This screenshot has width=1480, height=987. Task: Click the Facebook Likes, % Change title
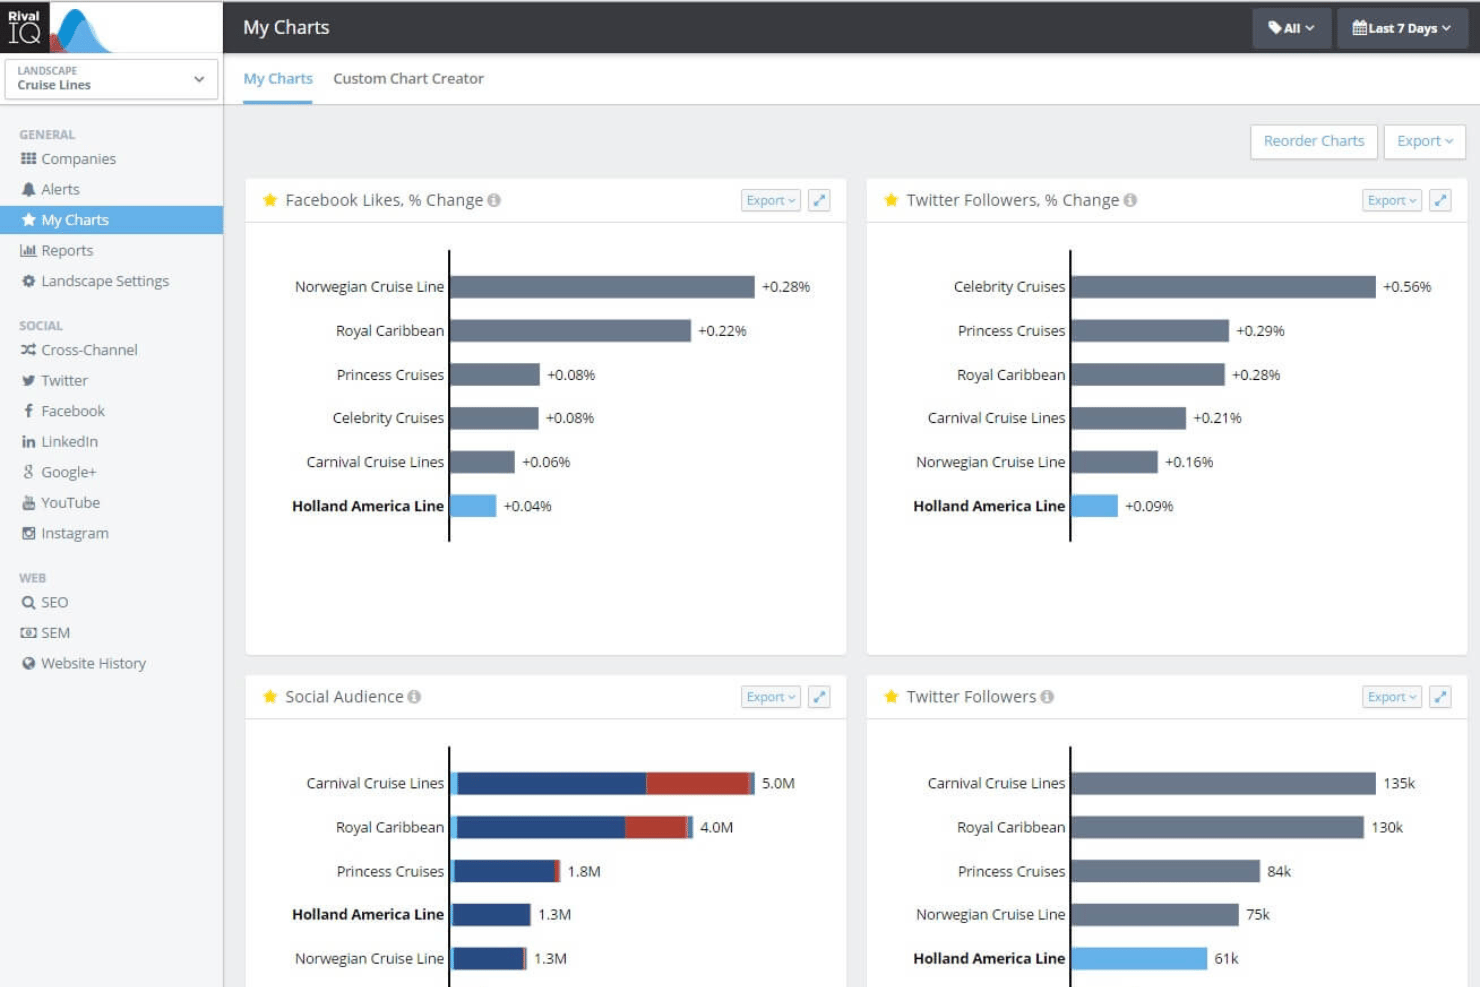tap(384, 200)
